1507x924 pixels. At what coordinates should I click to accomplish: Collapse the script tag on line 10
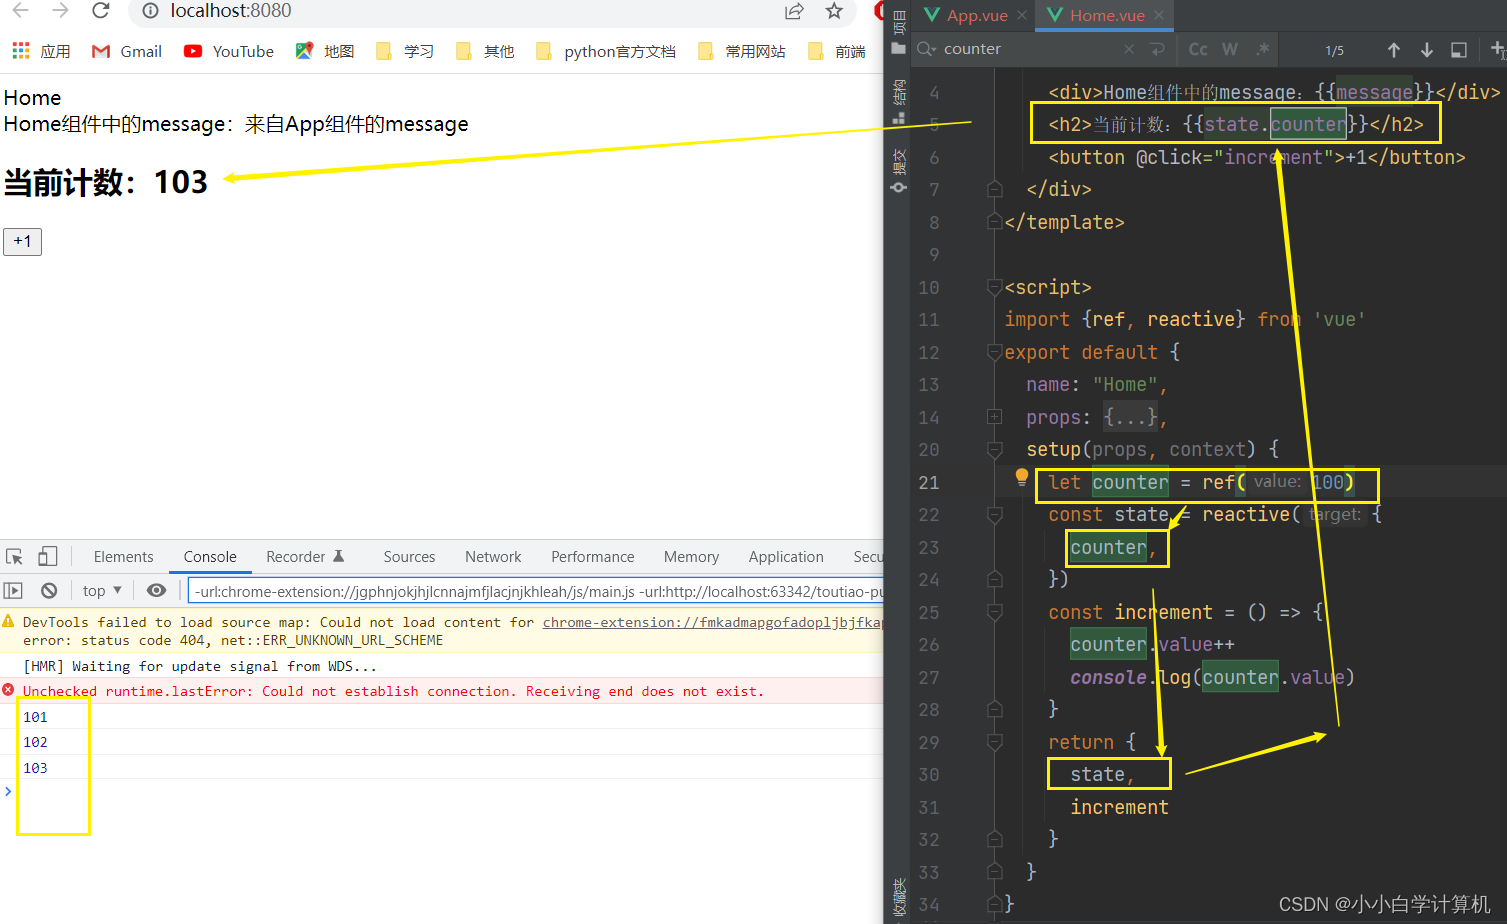click(994, 288)
